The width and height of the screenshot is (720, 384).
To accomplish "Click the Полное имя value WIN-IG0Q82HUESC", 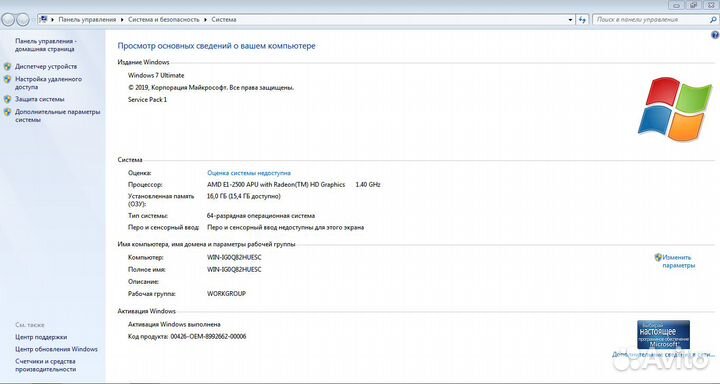I will click(x=234, y=270).
